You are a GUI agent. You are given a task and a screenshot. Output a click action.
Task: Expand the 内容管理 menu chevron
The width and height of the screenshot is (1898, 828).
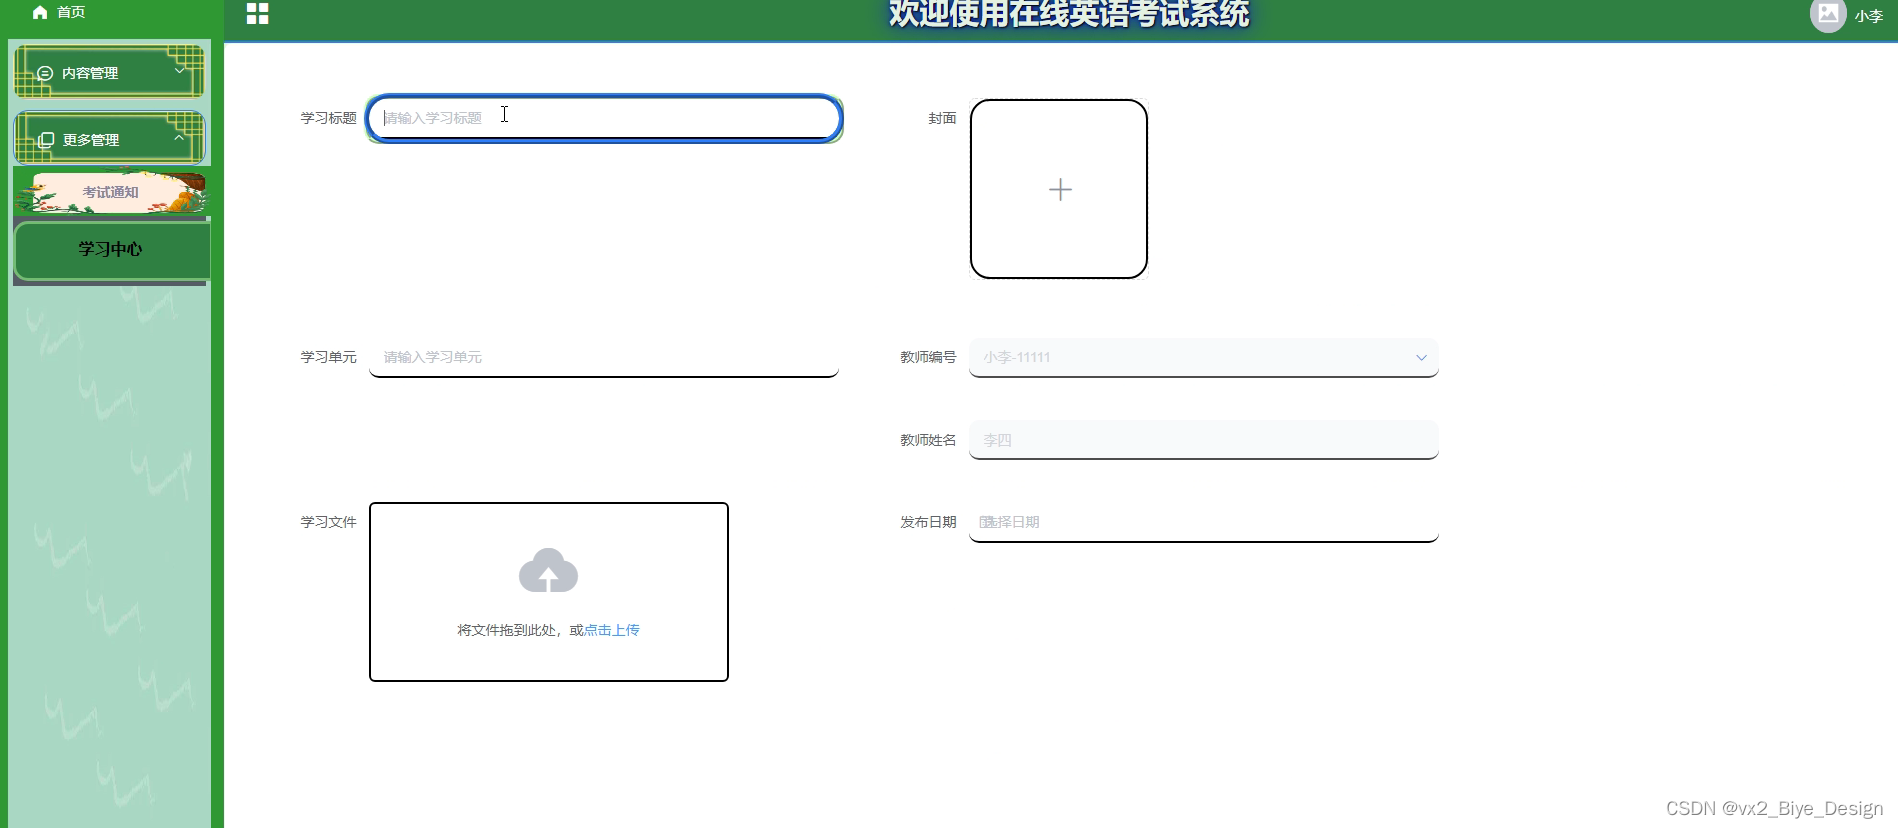(180, 71)
